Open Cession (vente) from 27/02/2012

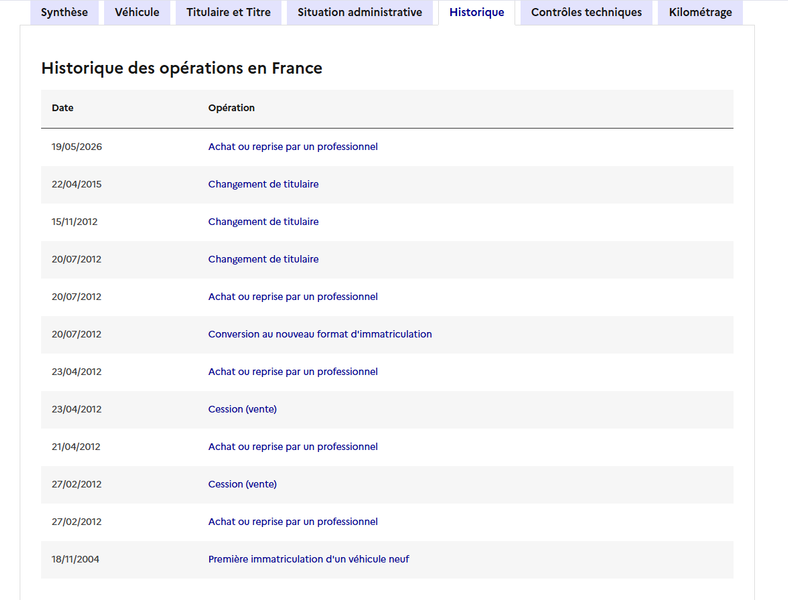(x=242, y=484)
